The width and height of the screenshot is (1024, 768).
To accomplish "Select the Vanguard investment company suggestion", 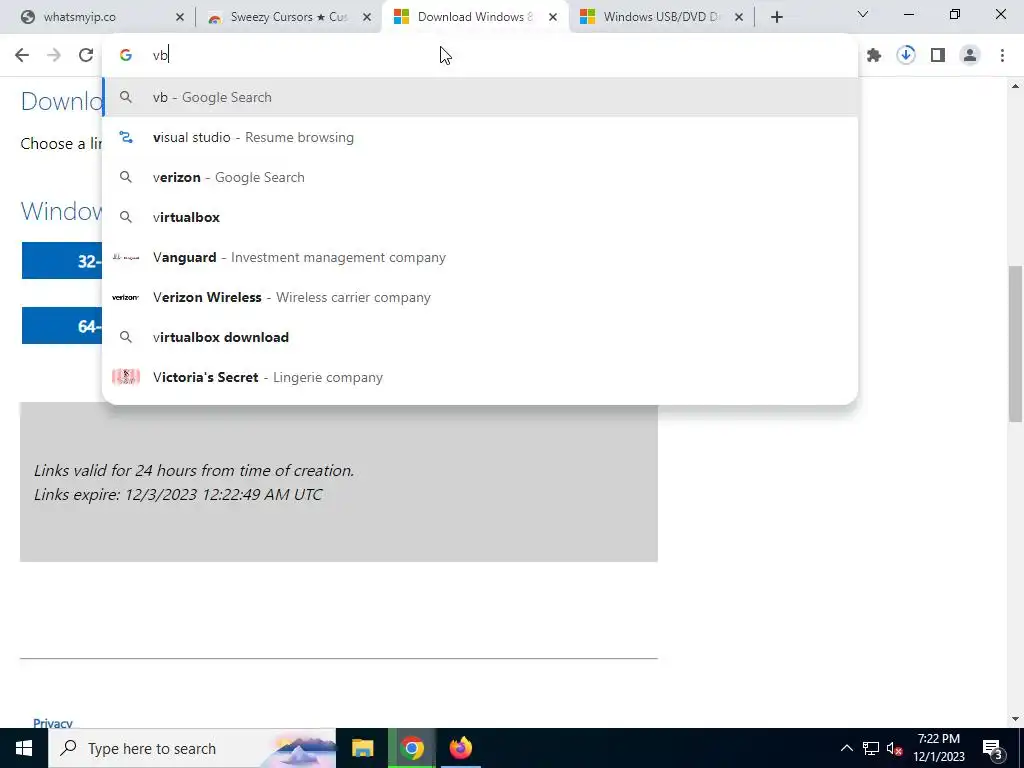I will (x=480, y=257).
